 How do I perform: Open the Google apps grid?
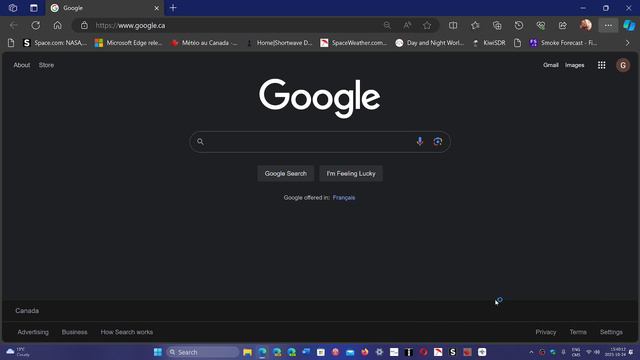[x=602, y=65]
